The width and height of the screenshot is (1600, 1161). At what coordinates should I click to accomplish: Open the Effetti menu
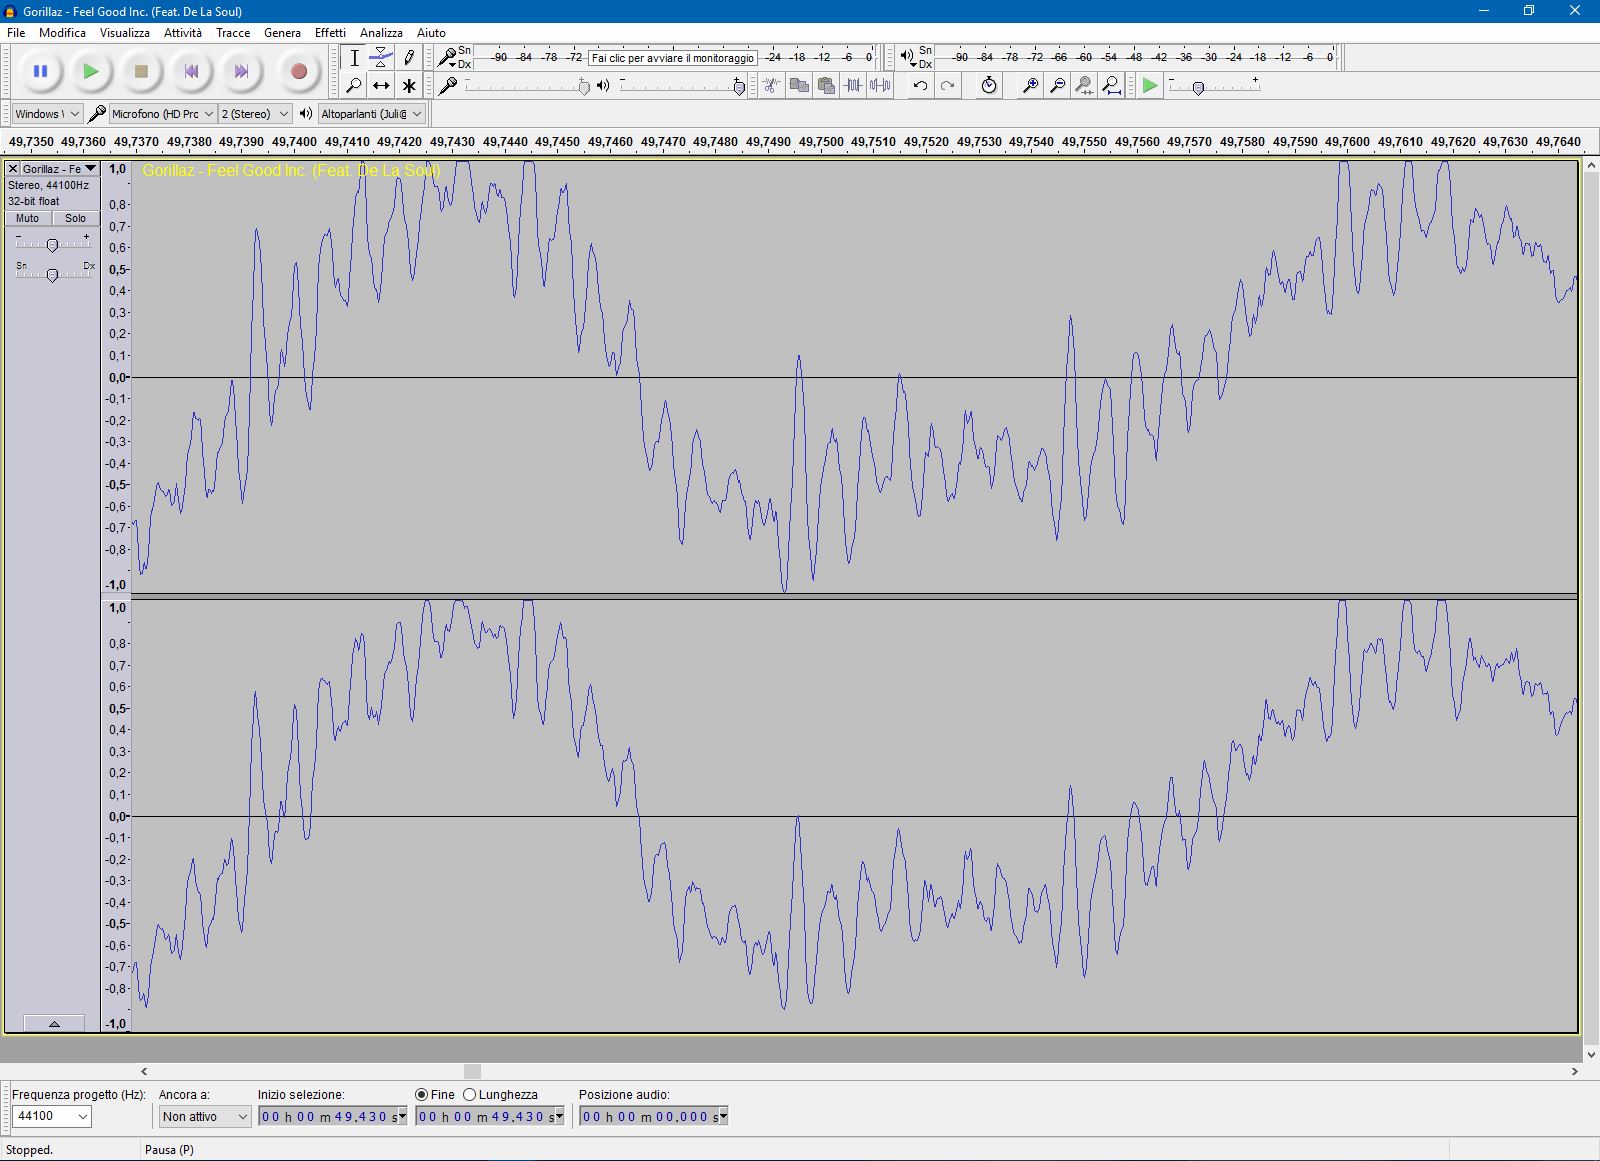(330, 33)
